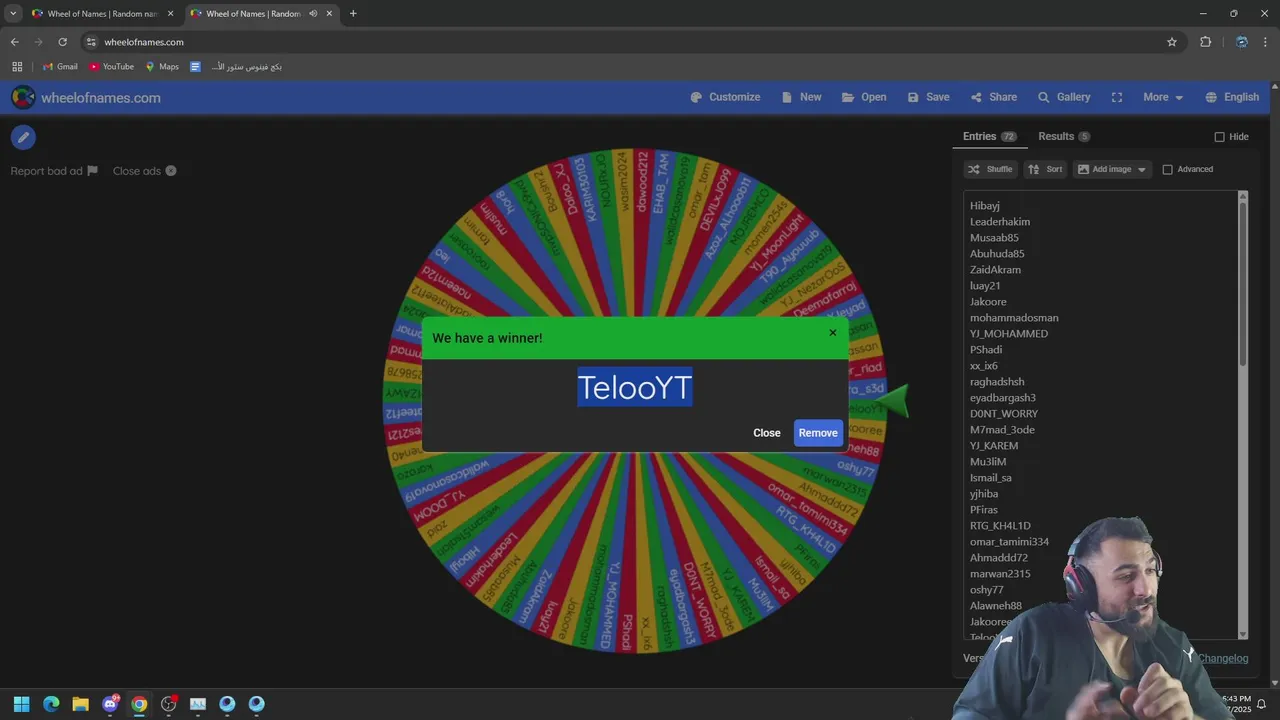Click entry eyadbargash3 in list

tap(1003, 398)
